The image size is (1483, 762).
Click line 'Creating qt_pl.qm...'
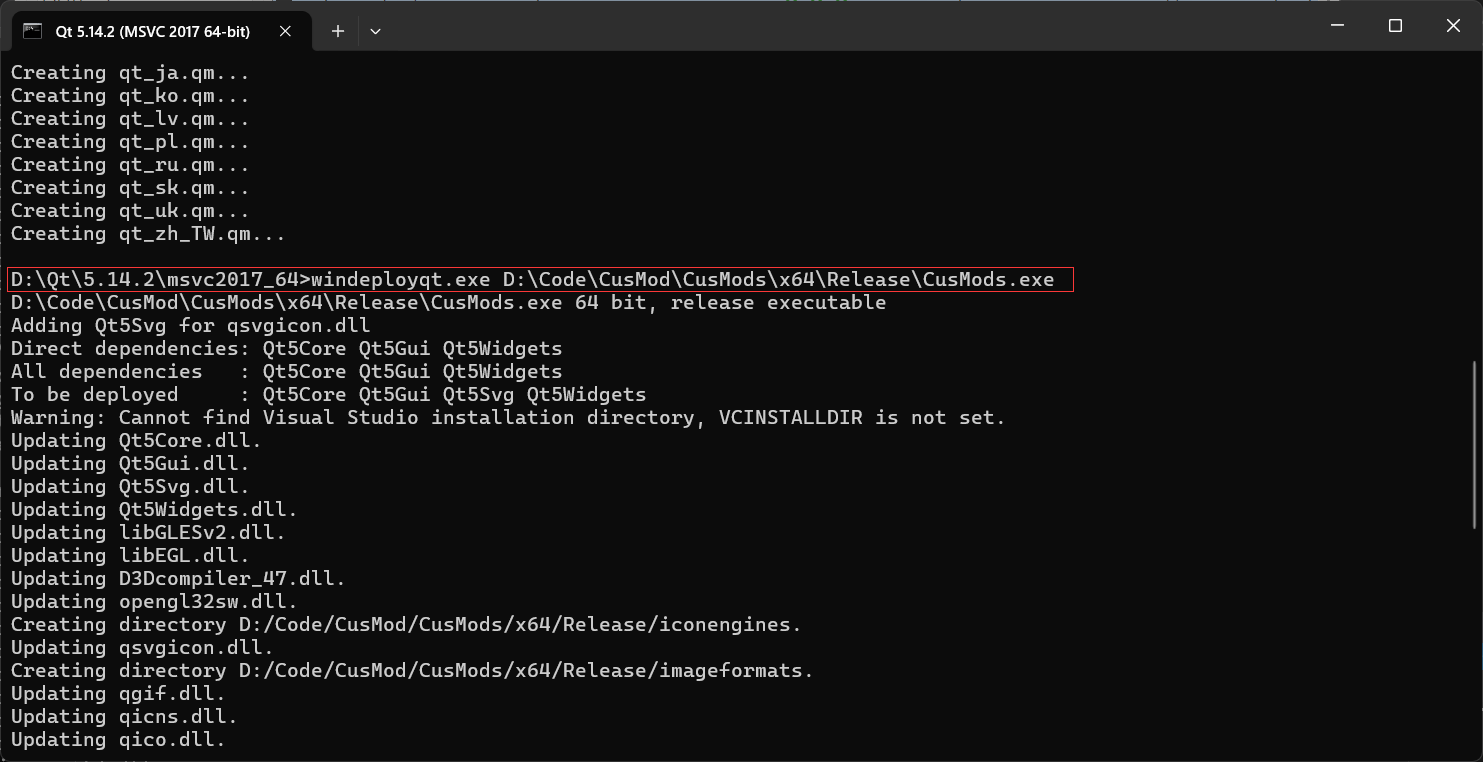130,142
